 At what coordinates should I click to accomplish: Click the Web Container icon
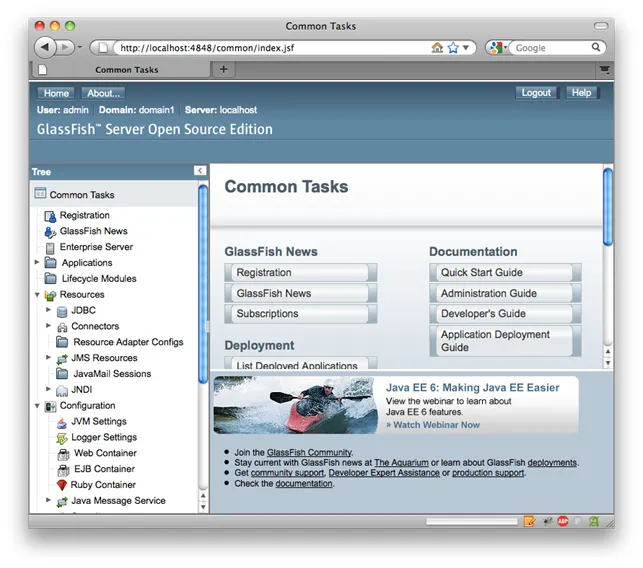tap(64, 454)
